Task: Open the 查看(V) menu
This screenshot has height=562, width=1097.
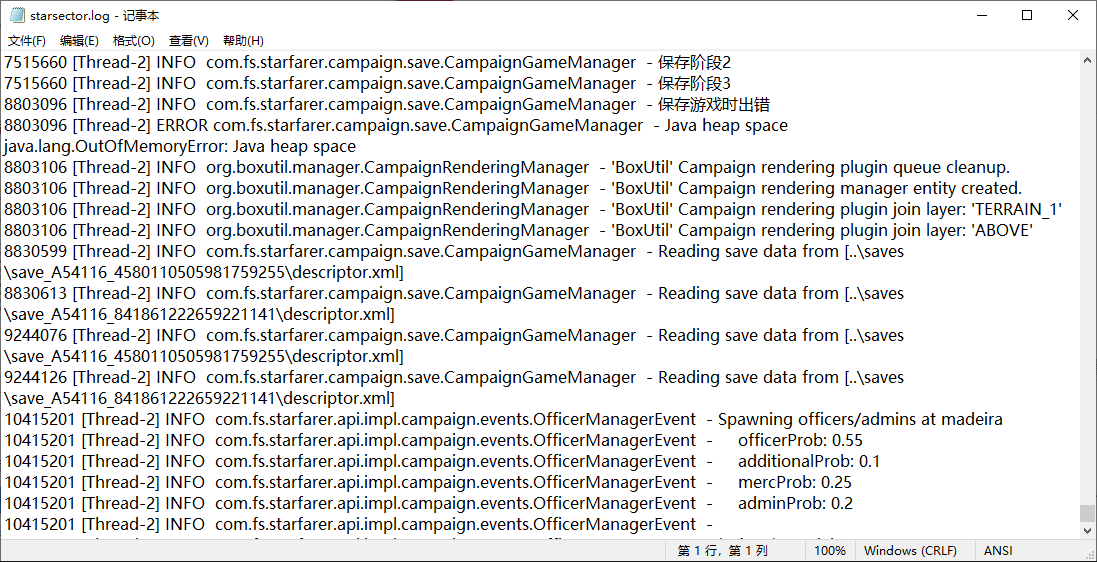Action: [x=188, y=41]
